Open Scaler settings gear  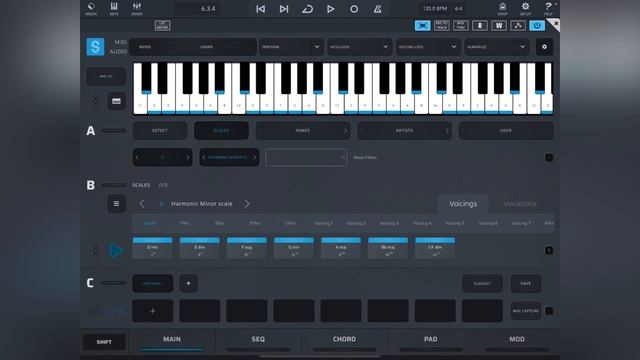(544, 47)
